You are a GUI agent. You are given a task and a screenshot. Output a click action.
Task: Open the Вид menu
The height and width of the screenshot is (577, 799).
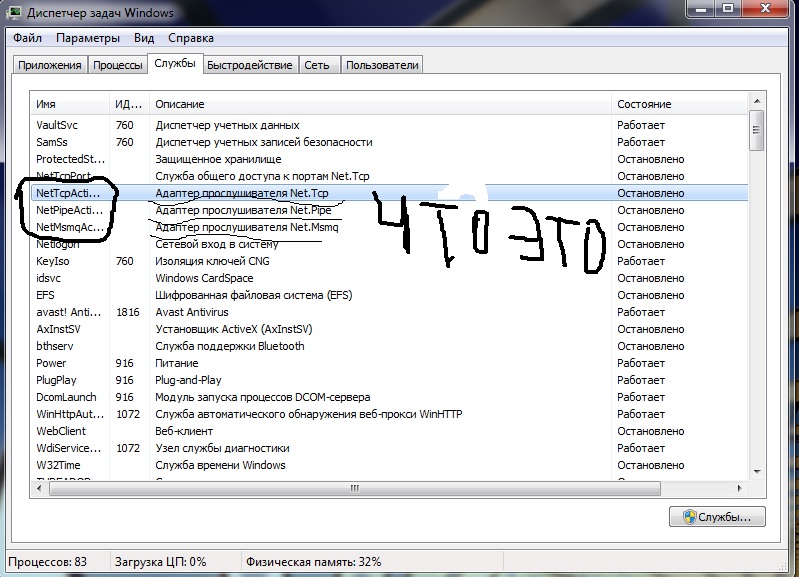pos(144,38)
